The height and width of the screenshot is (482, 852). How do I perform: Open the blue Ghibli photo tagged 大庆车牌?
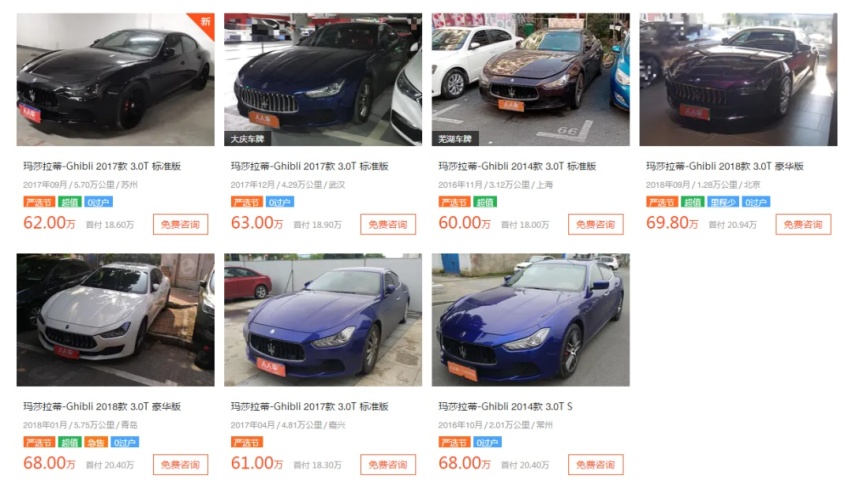[x=323, y=79]
